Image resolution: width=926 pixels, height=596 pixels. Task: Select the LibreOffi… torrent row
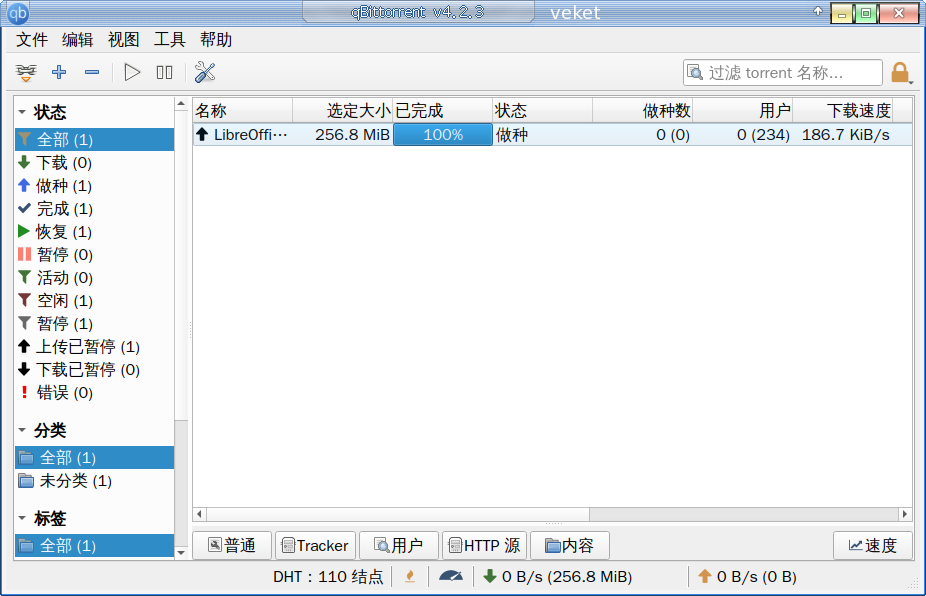click(552, 135)
